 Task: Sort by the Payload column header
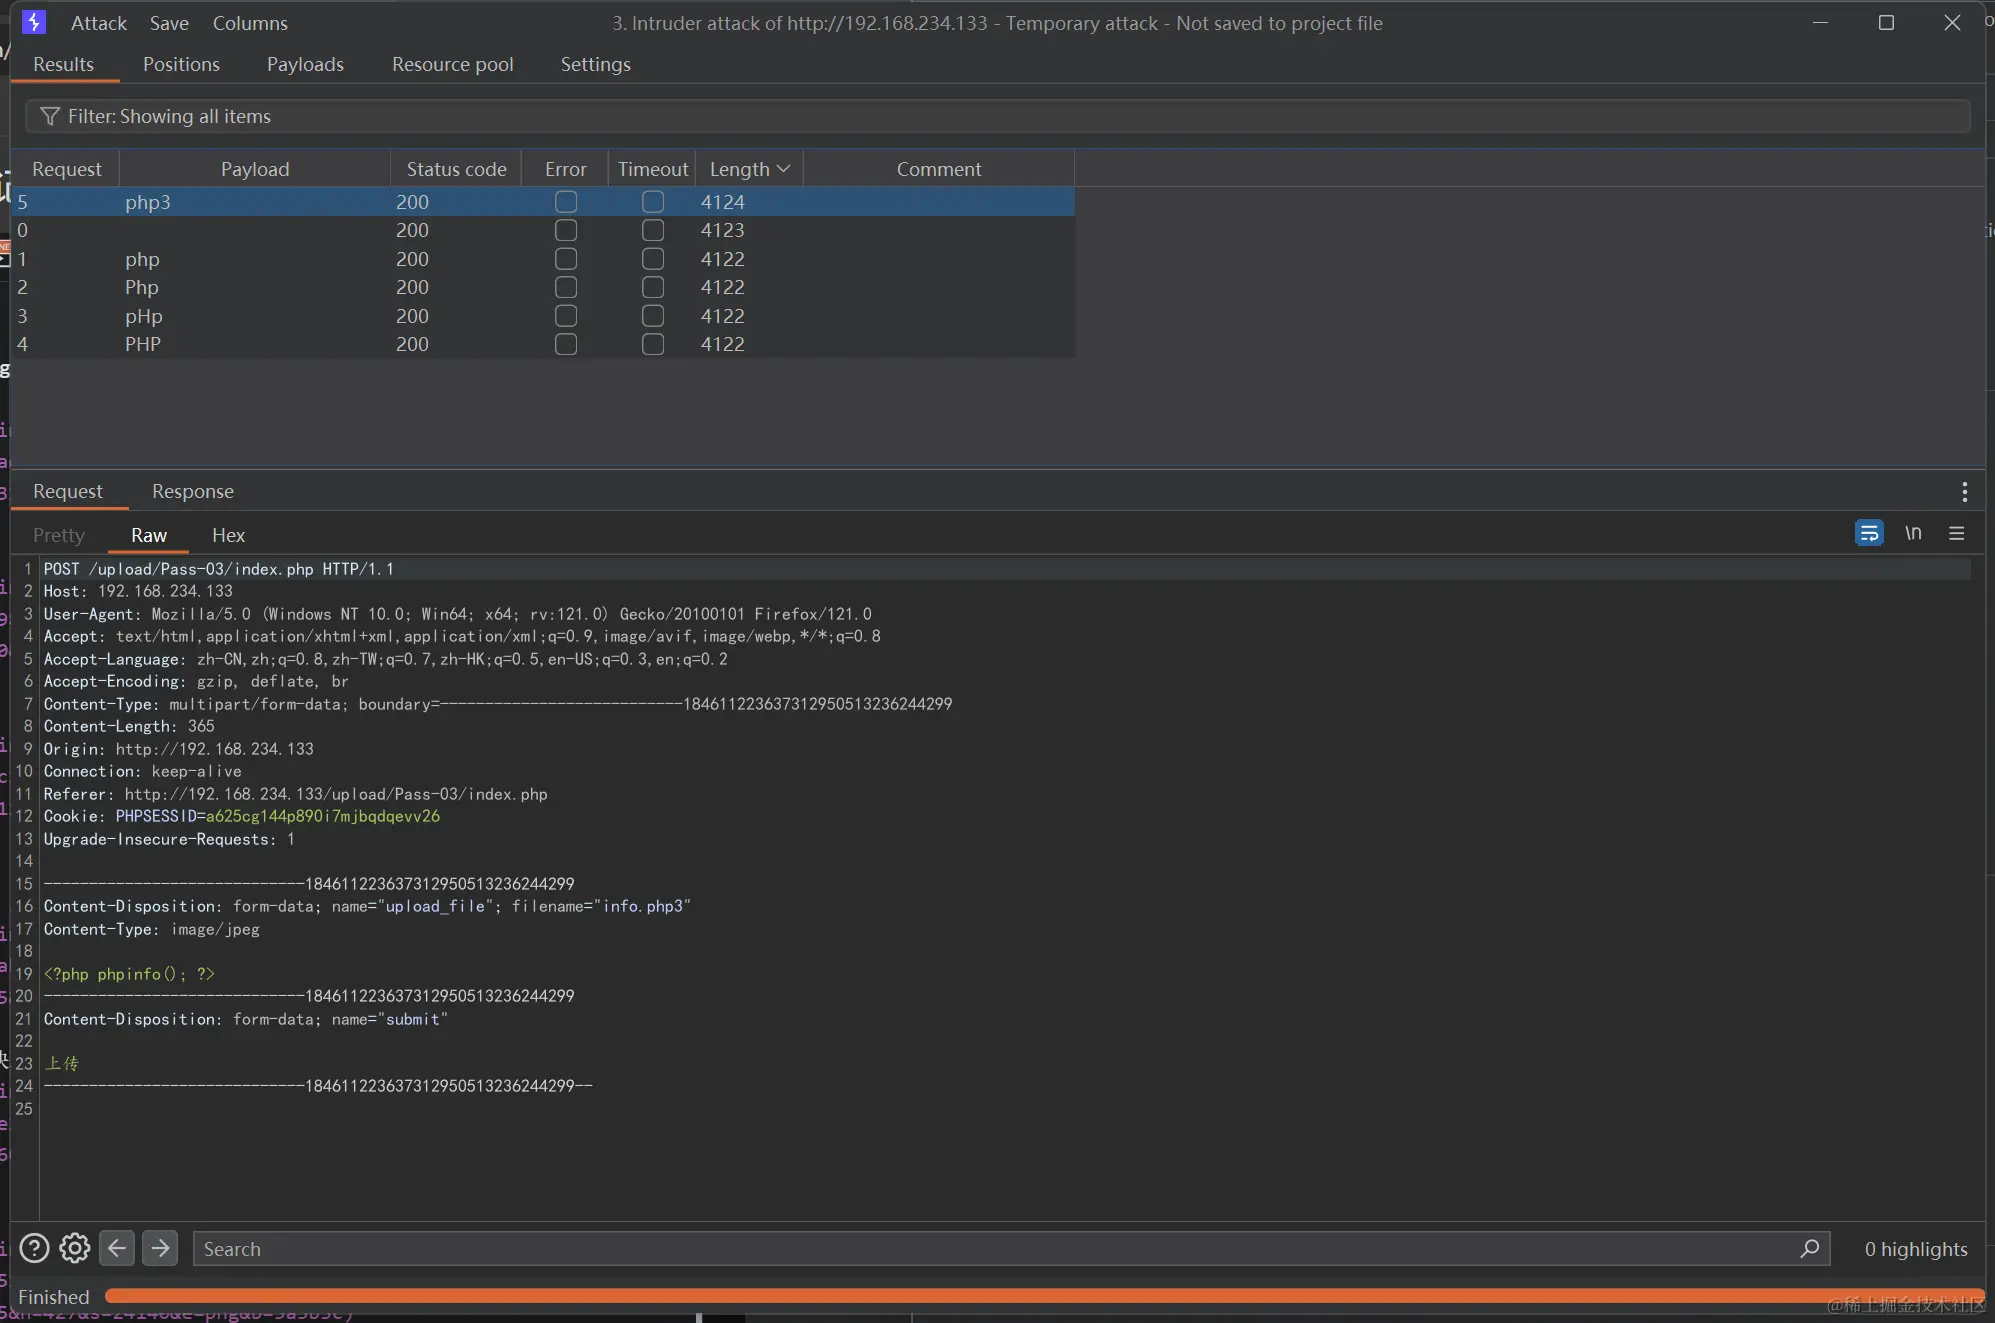coord(255,169)
